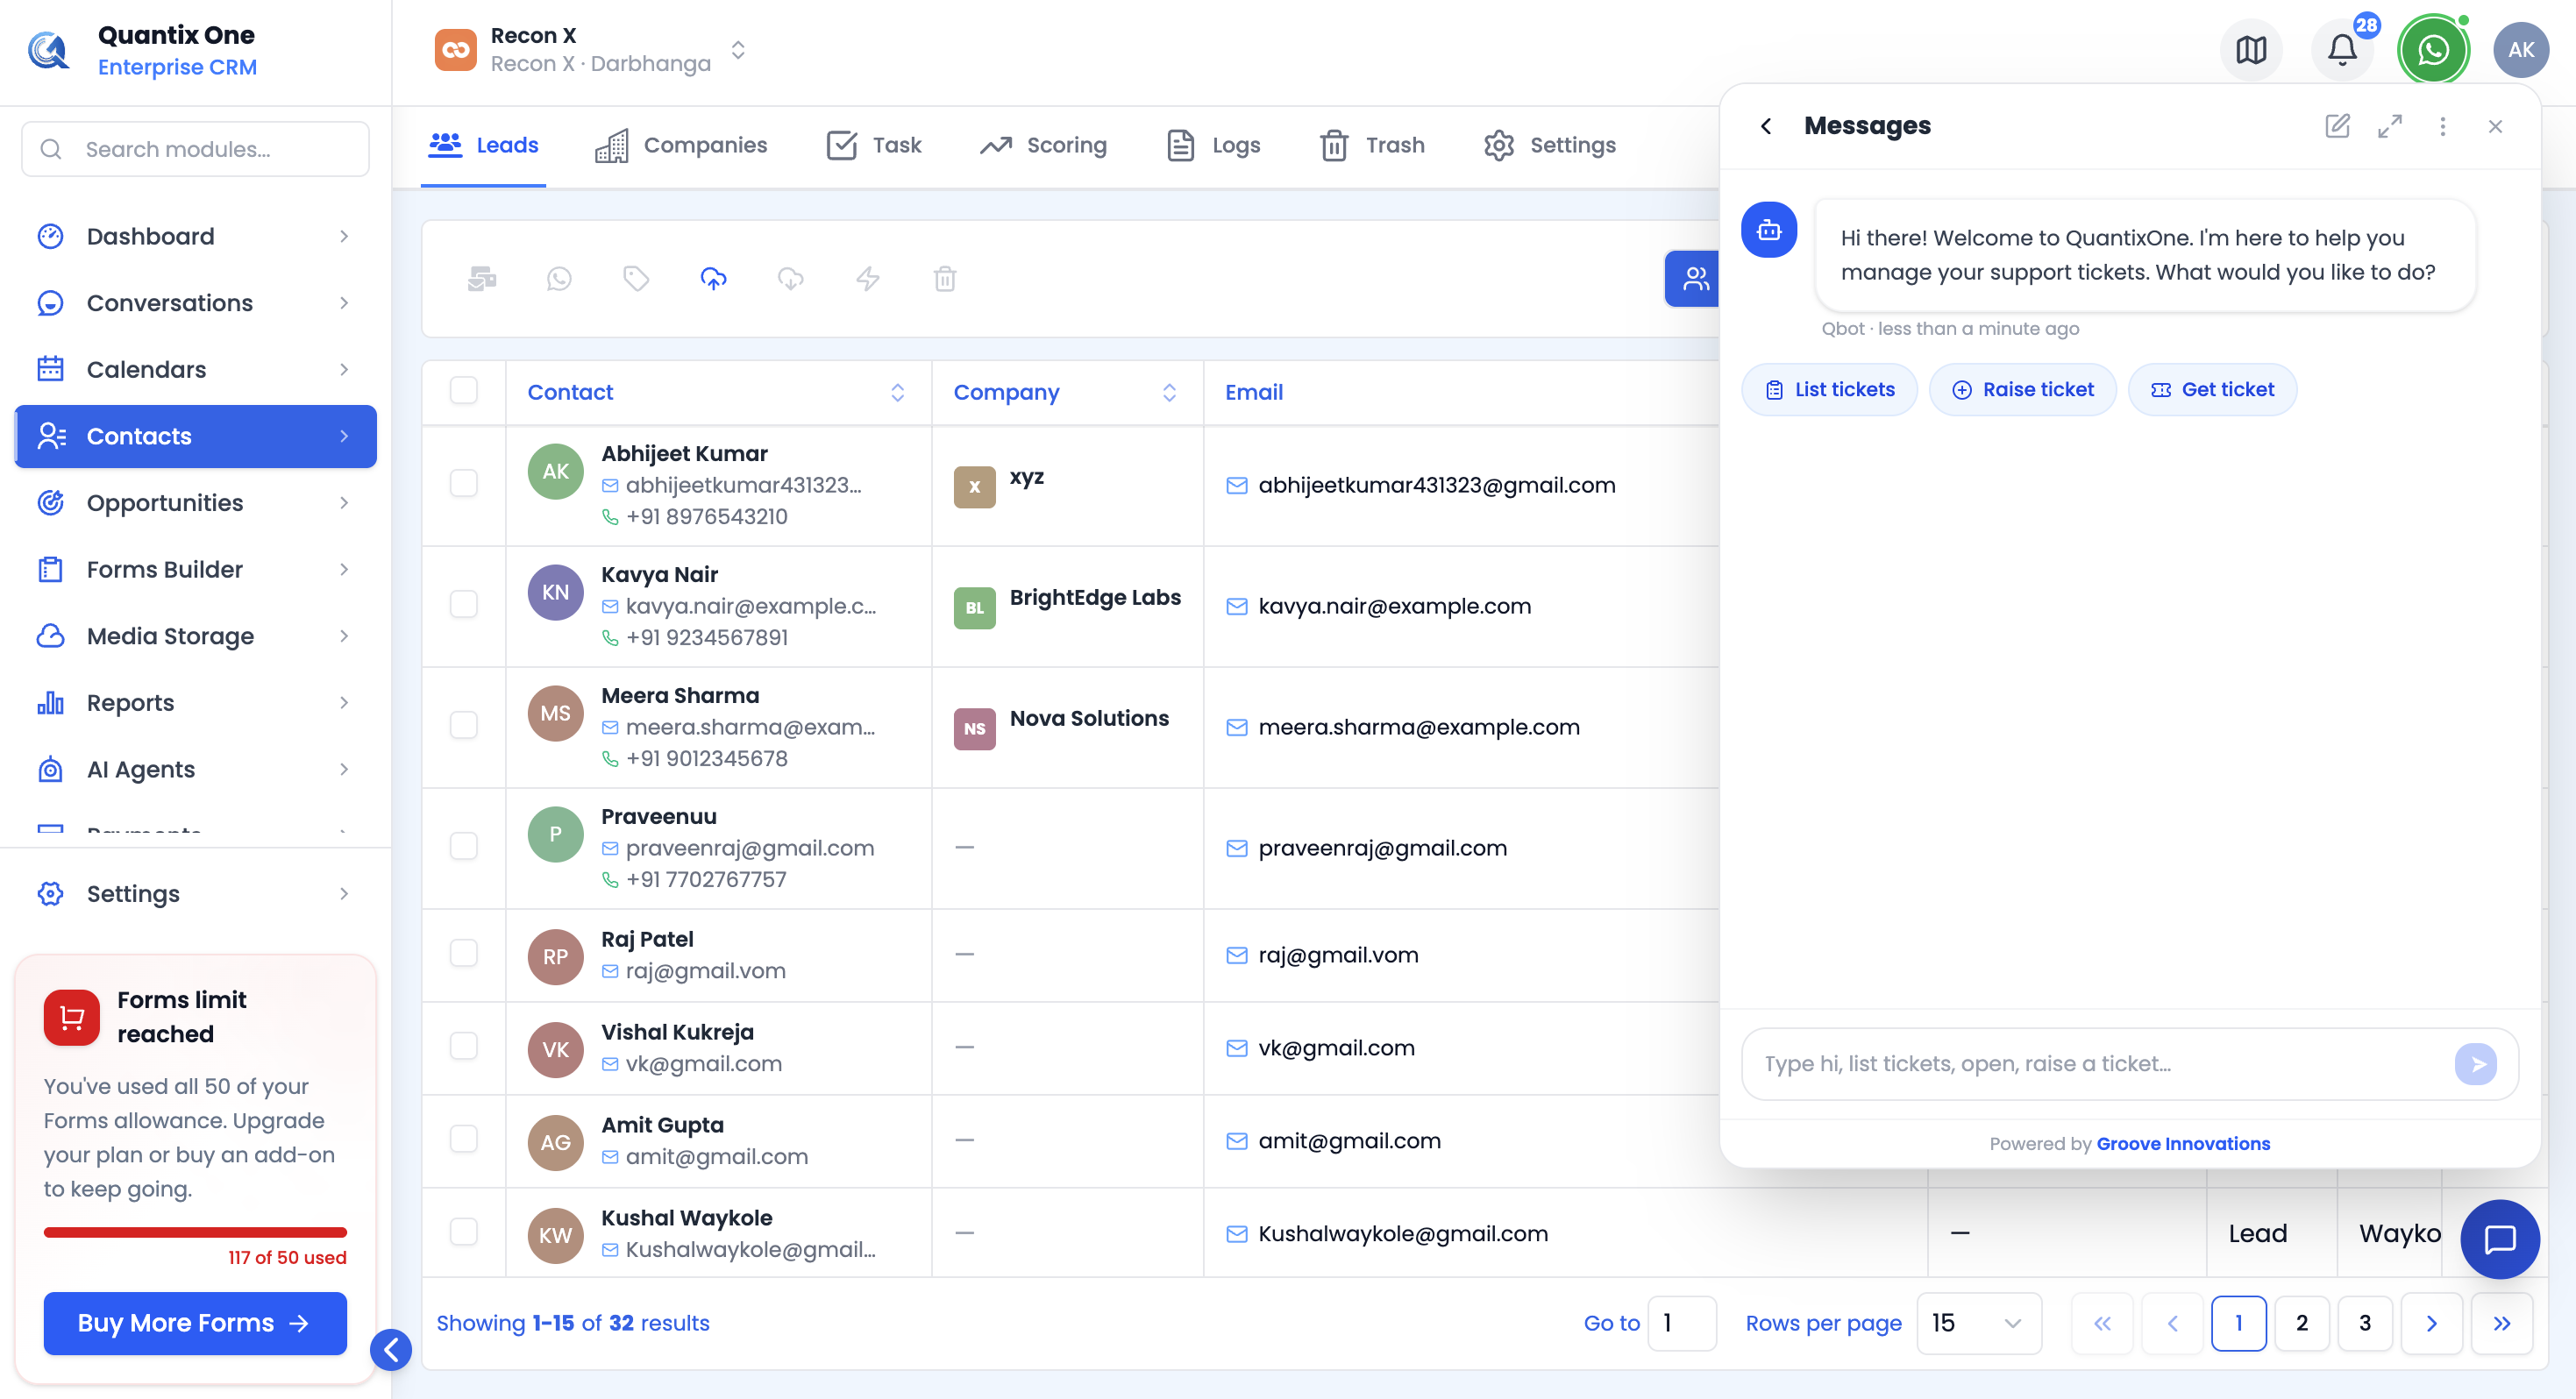Expand the Dashboard menu

point(195,236)
